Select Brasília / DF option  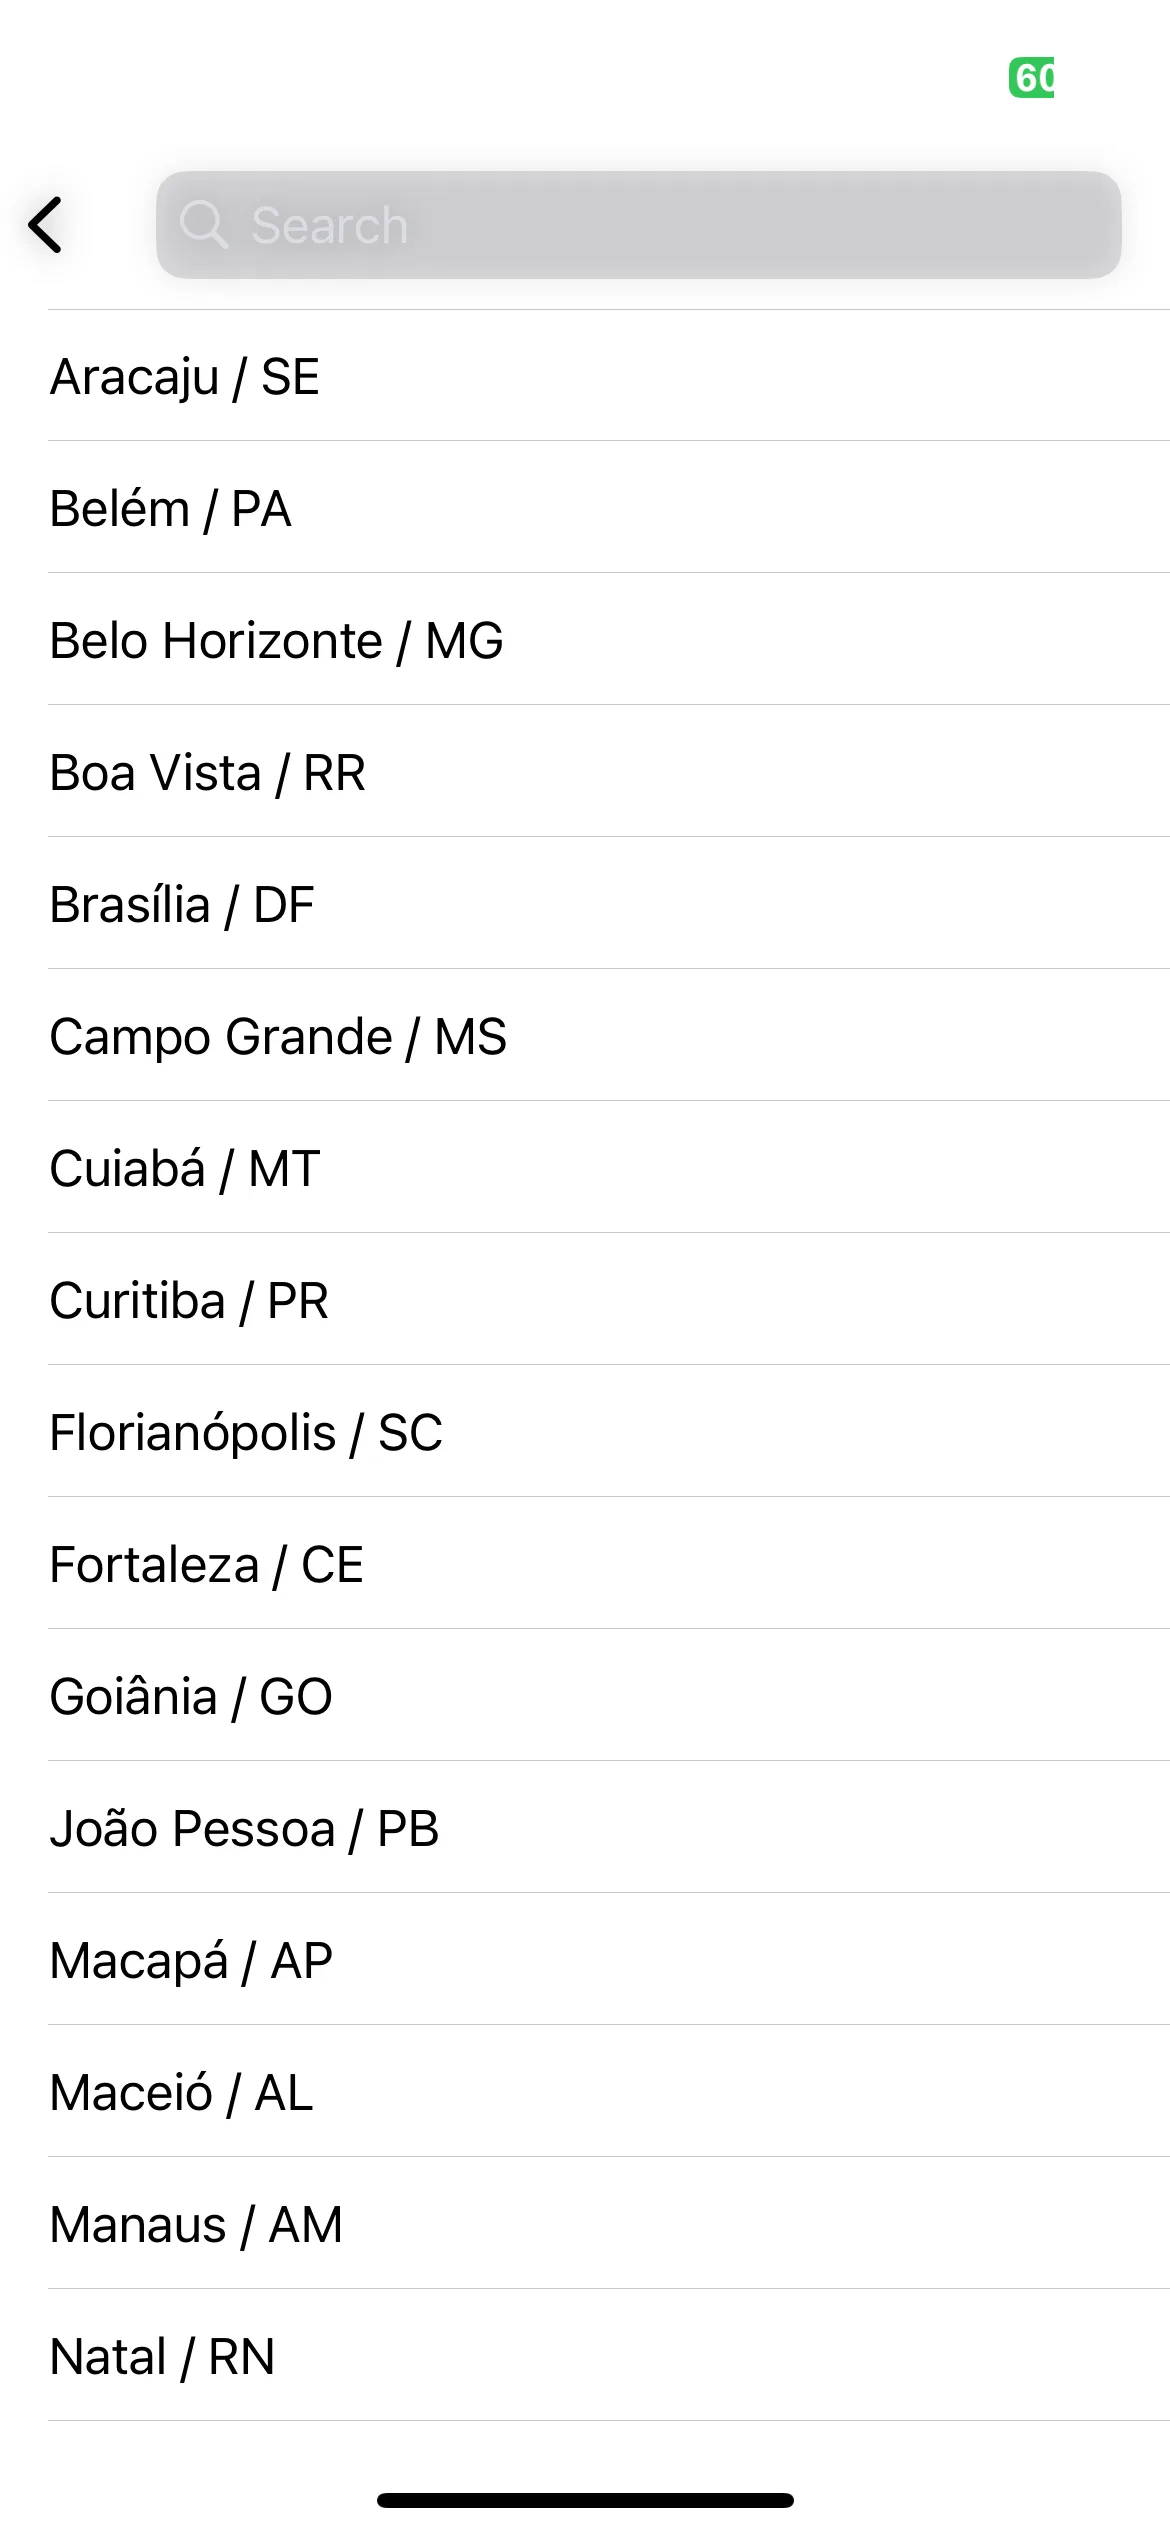[x=609, y=904]
